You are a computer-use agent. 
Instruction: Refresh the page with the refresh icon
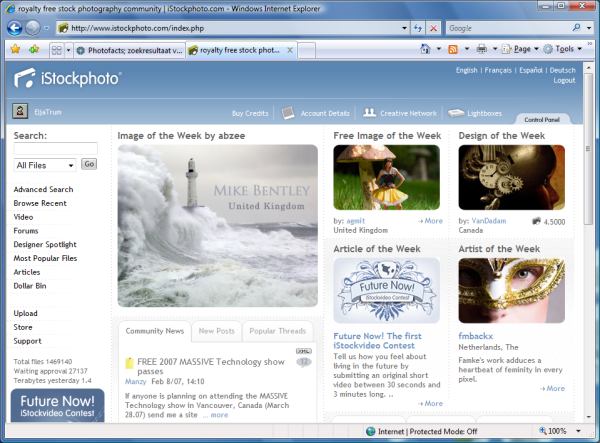coord(418,28)
